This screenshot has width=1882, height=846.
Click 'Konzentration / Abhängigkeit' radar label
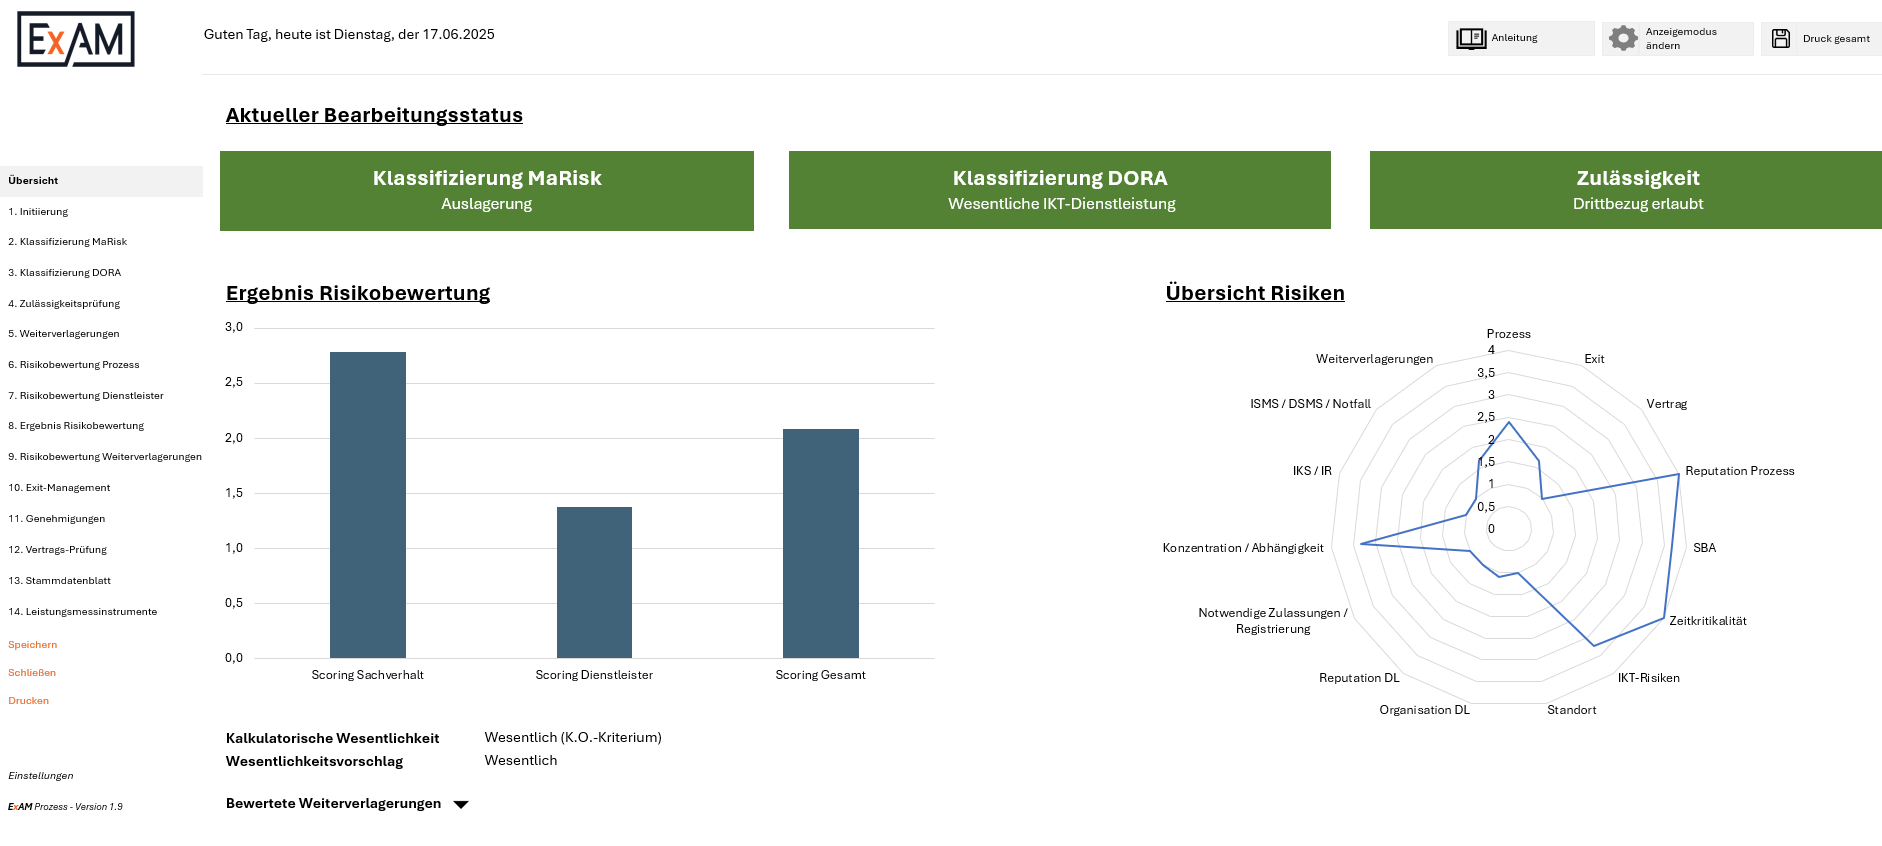(1243, 548)
